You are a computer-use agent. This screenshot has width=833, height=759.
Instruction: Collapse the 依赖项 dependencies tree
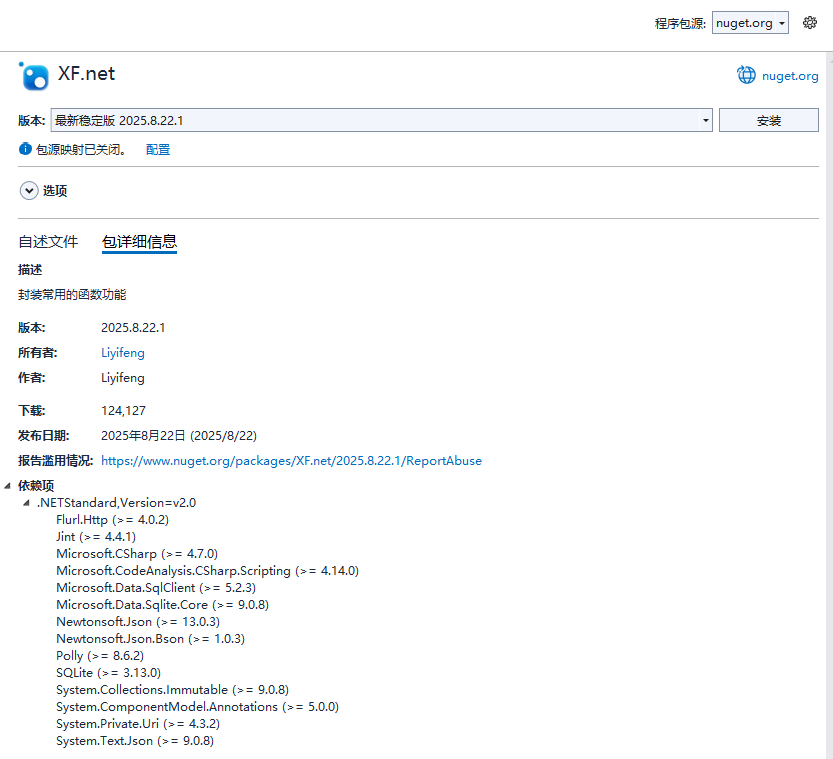point(8,485)
